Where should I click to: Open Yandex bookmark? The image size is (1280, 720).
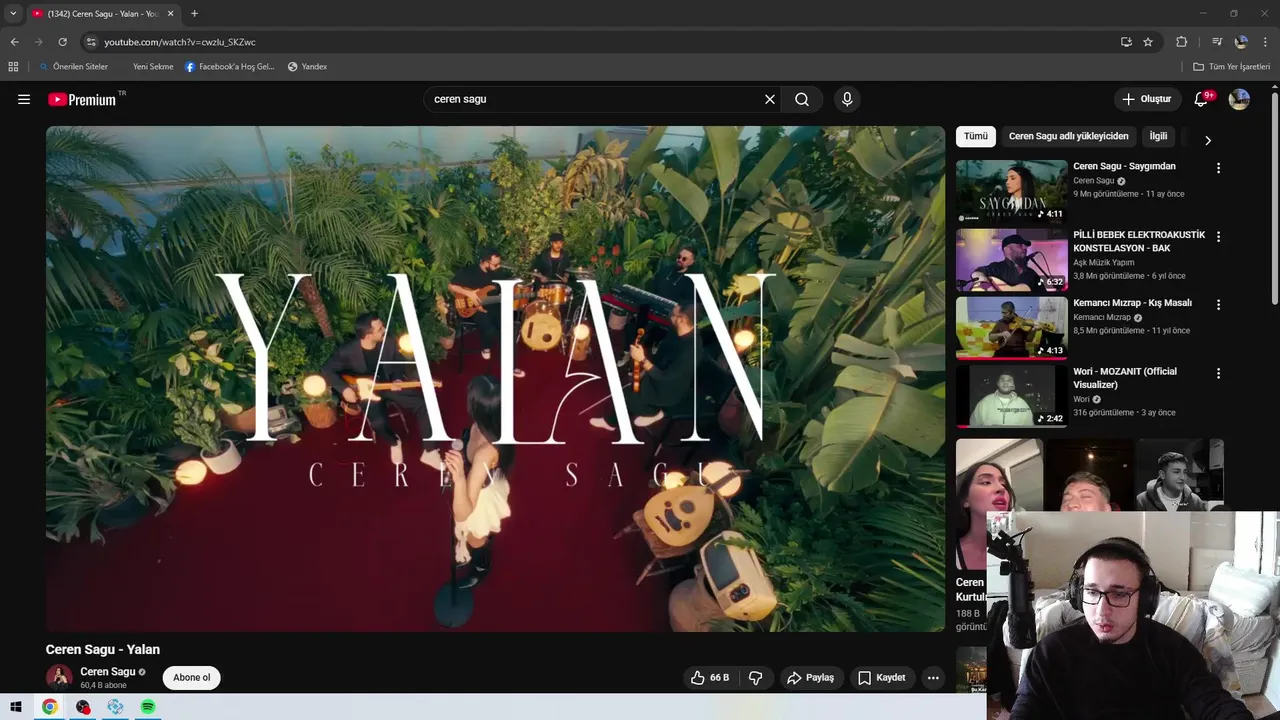pos(307,67)
